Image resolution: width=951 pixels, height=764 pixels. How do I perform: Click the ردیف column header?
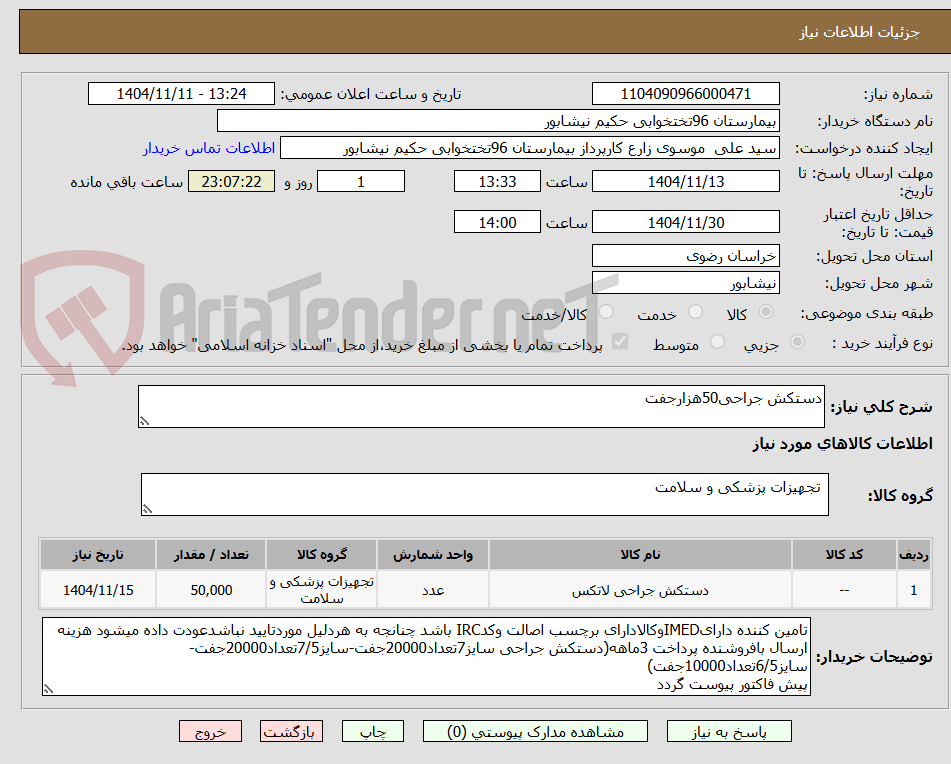[914, 554]
